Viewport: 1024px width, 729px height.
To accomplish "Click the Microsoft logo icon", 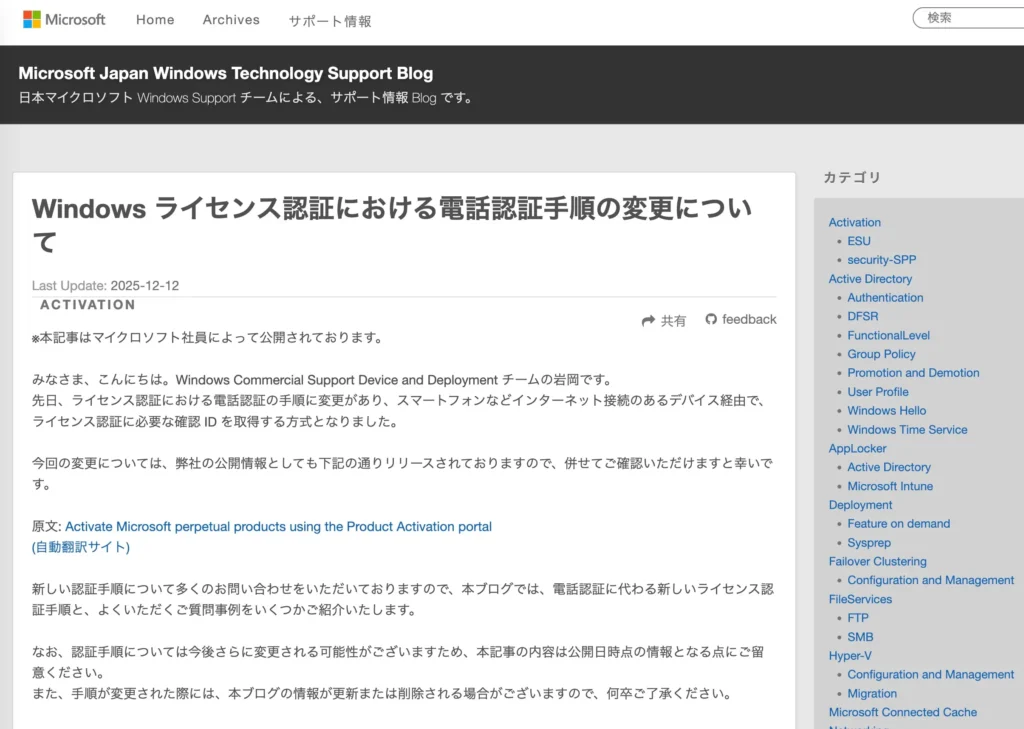I will pos(32,20).
